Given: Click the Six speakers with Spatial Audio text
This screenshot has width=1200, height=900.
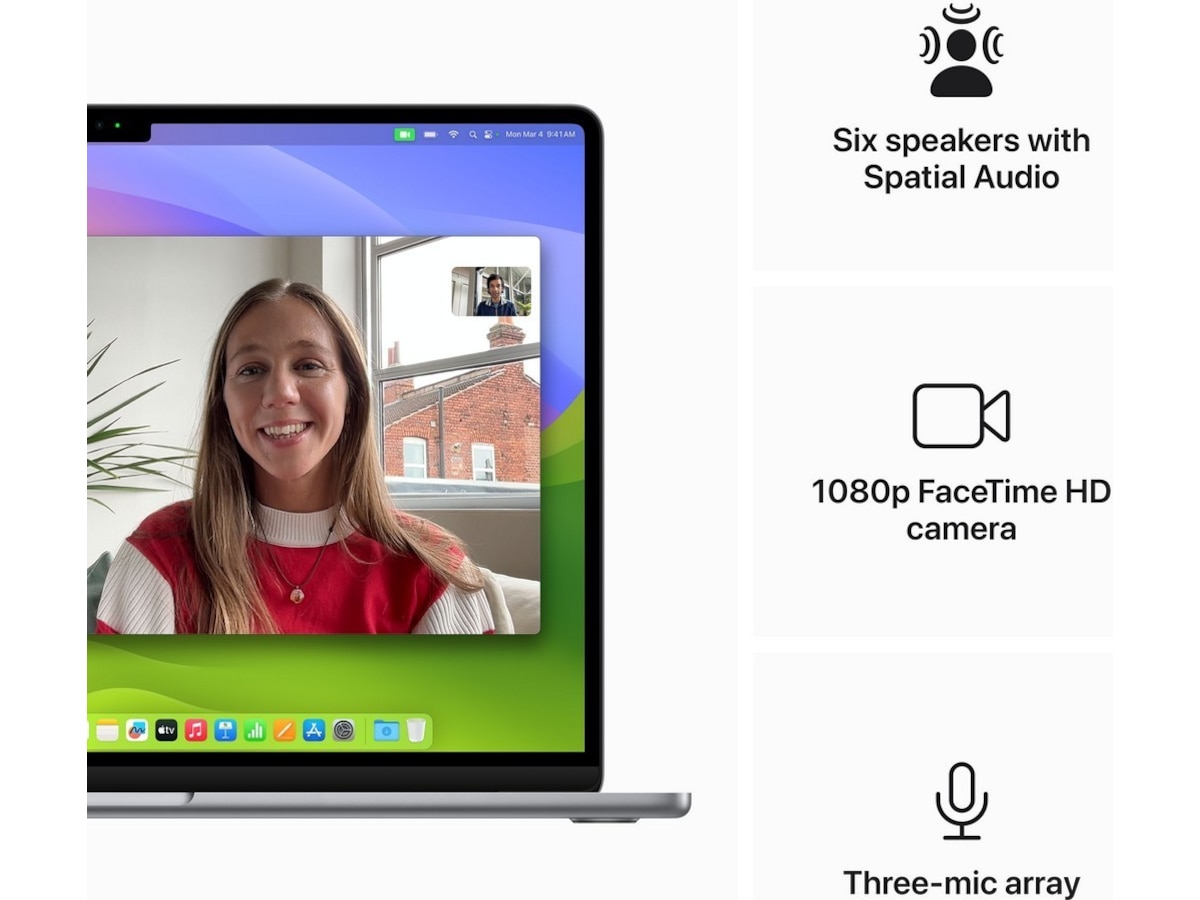Looking at the screenshot, I should pyautogui.click(x=961, y=158).
